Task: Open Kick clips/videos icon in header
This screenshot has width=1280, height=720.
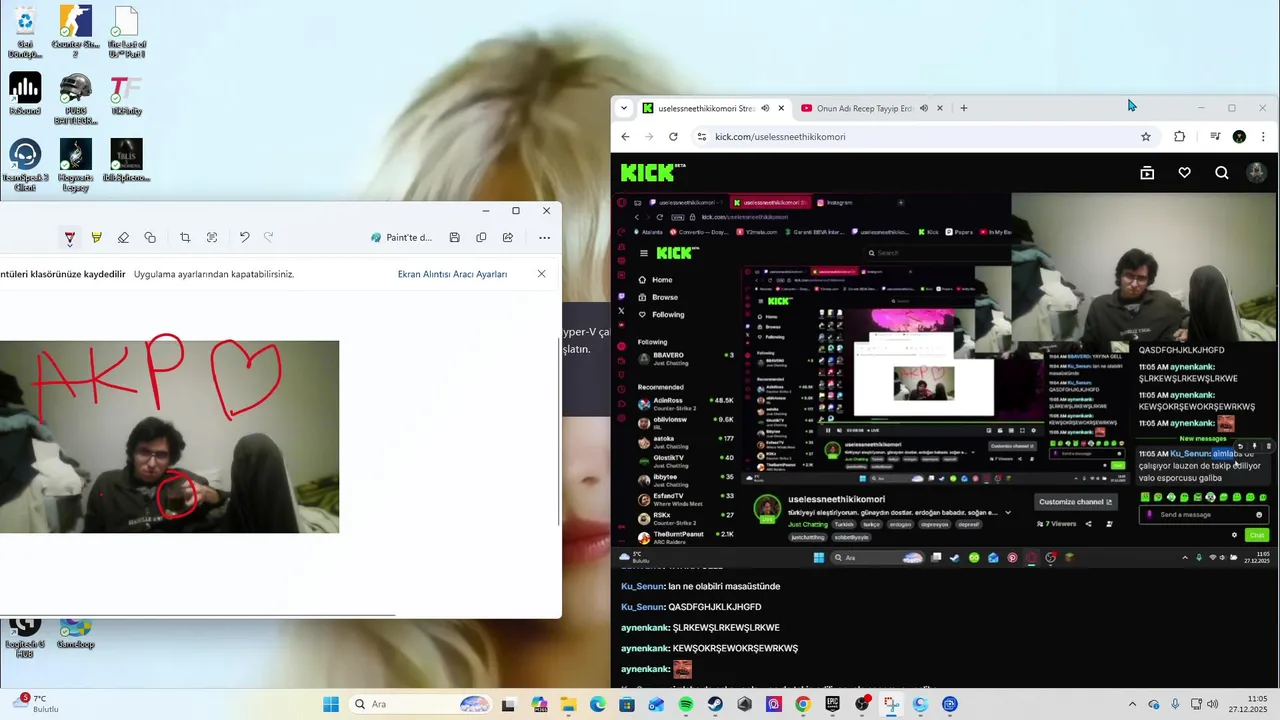Action: (x=1147, y=173)
